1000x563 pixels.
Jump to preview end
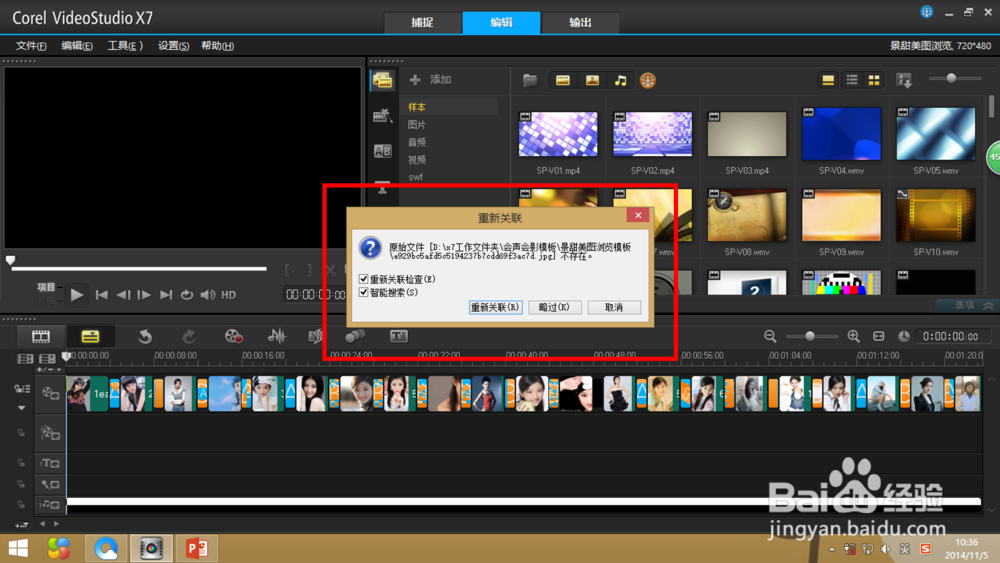166,295
